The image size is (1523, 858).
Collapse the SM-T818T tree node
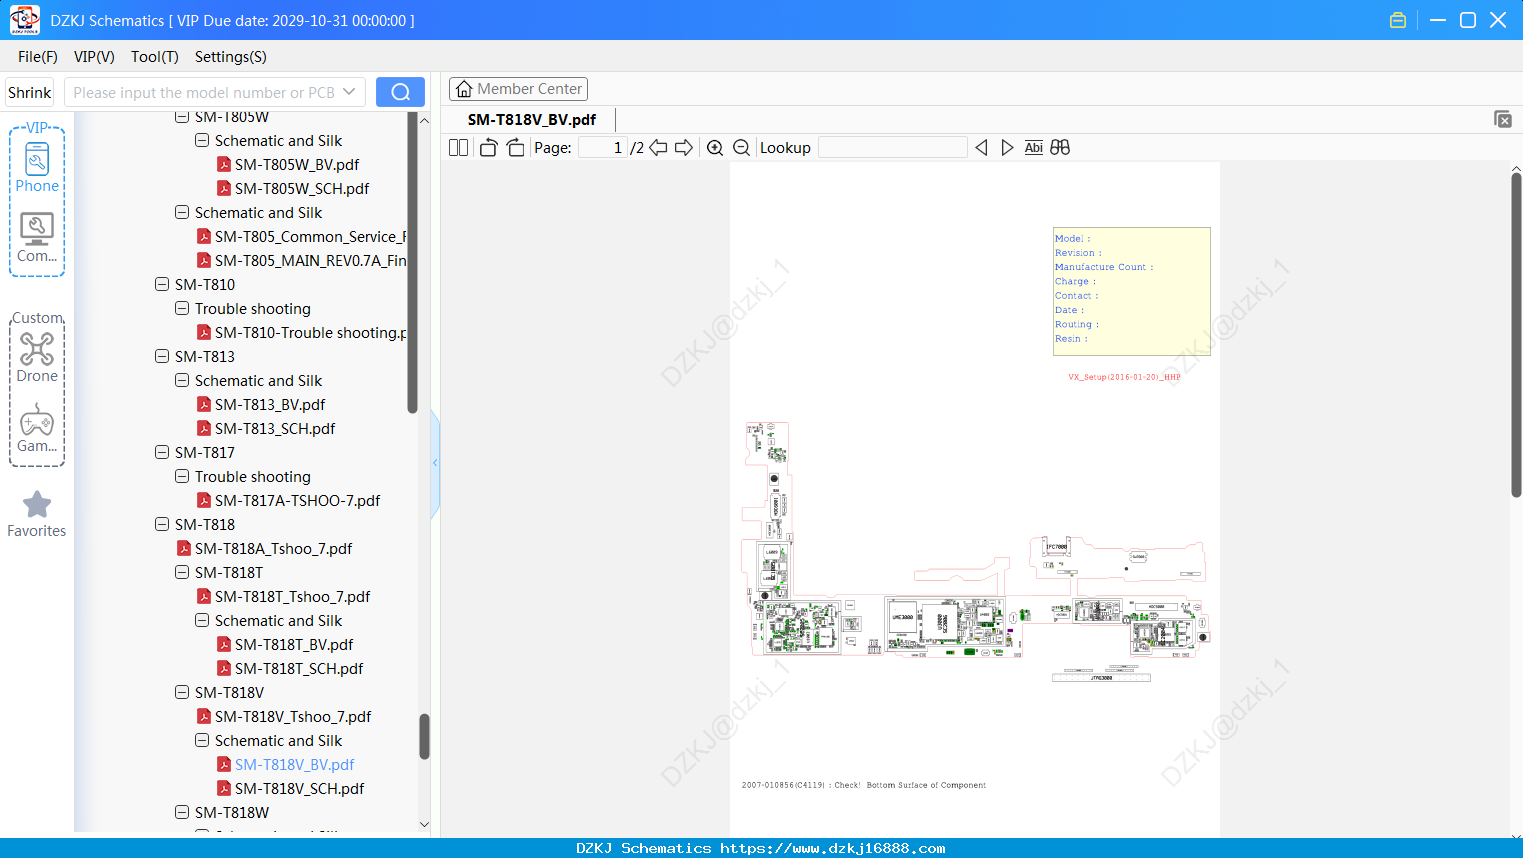(x=182, y=572)
